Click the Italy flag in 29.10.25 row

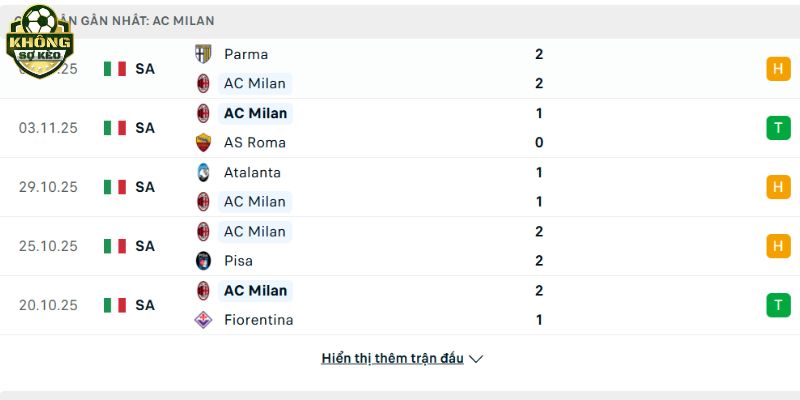(x=115, y=187)
